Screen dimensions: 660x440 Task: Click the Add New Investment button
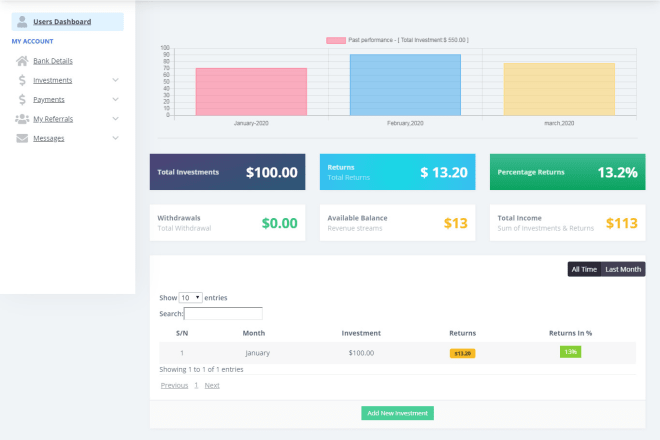point(397,413)
